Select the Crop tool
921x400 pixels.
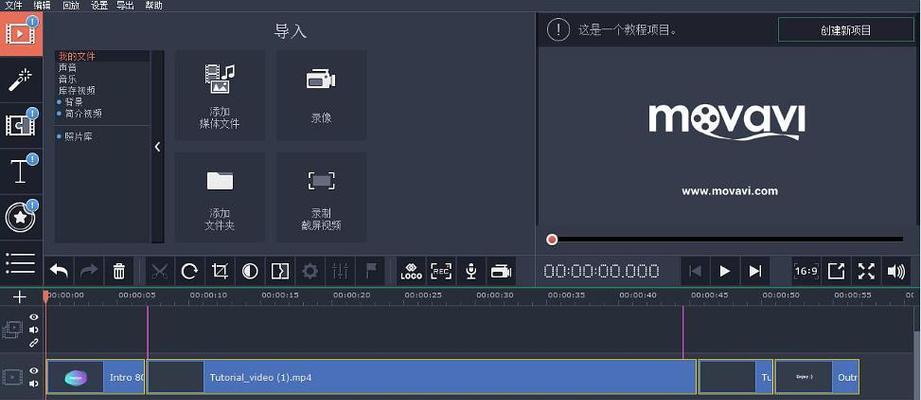220,271
